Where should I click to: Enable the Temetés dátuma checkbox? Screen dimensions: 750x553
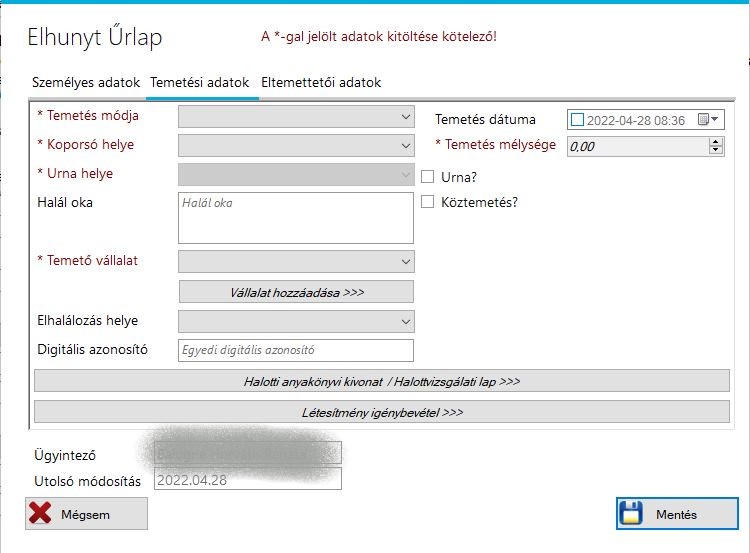pyautogui.click(x=577, y=120)
